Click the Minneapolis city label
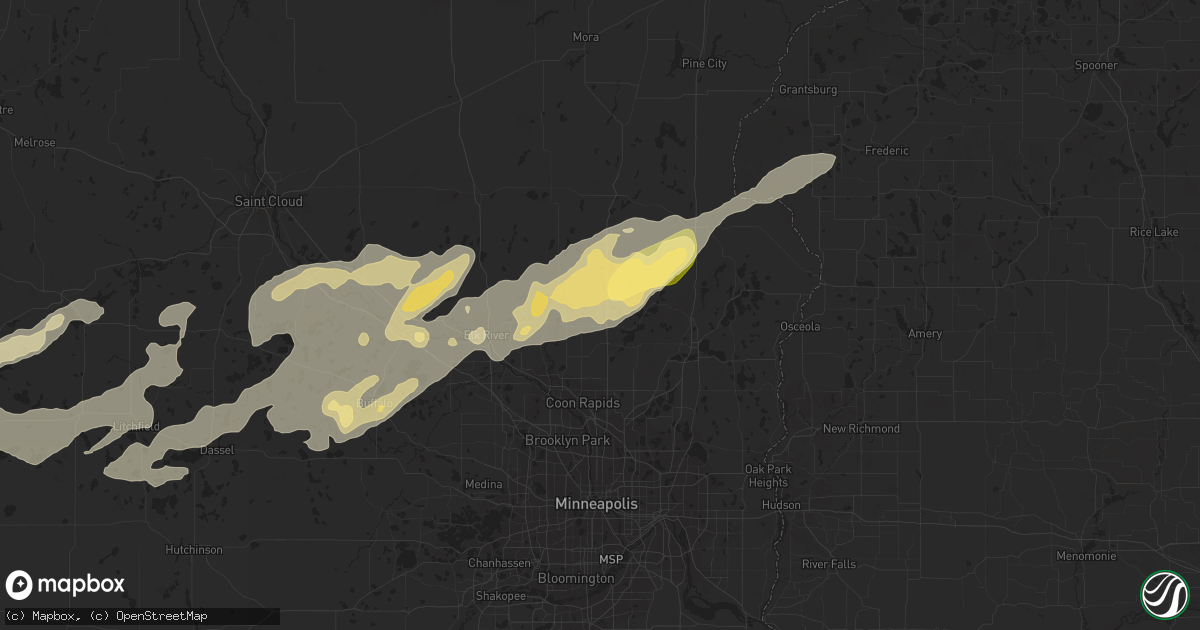 click(x=597, y=504)
